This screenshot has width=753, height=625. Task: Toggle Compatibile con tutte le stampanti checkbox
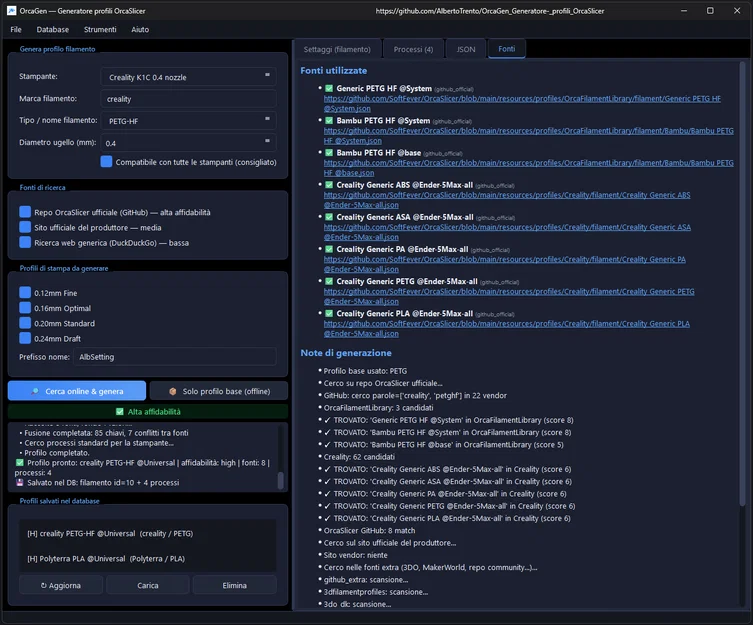pyautogui.click(x=107, y=162)
